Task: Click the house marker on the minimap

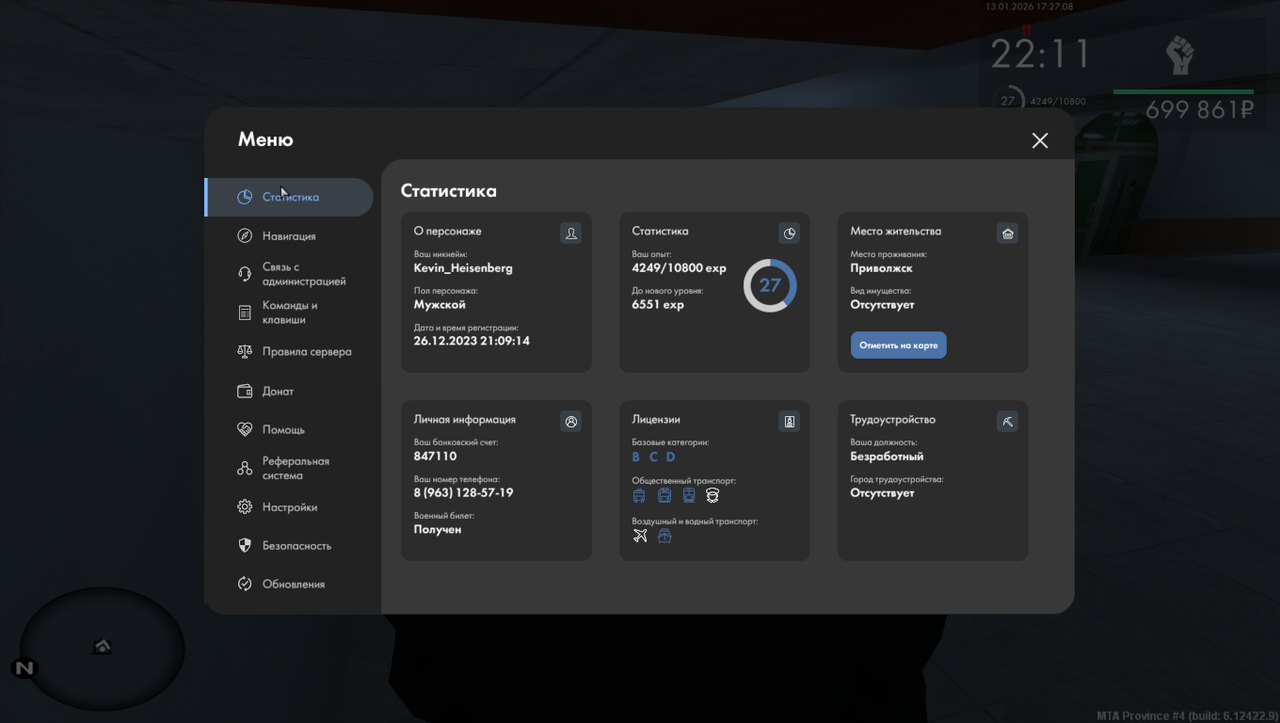Action: pos(102,647)
